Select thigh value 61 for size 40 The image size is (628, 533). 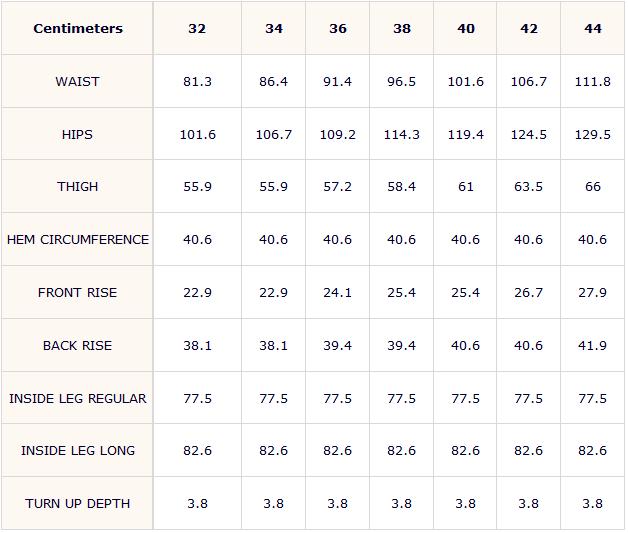click(465, 186)
